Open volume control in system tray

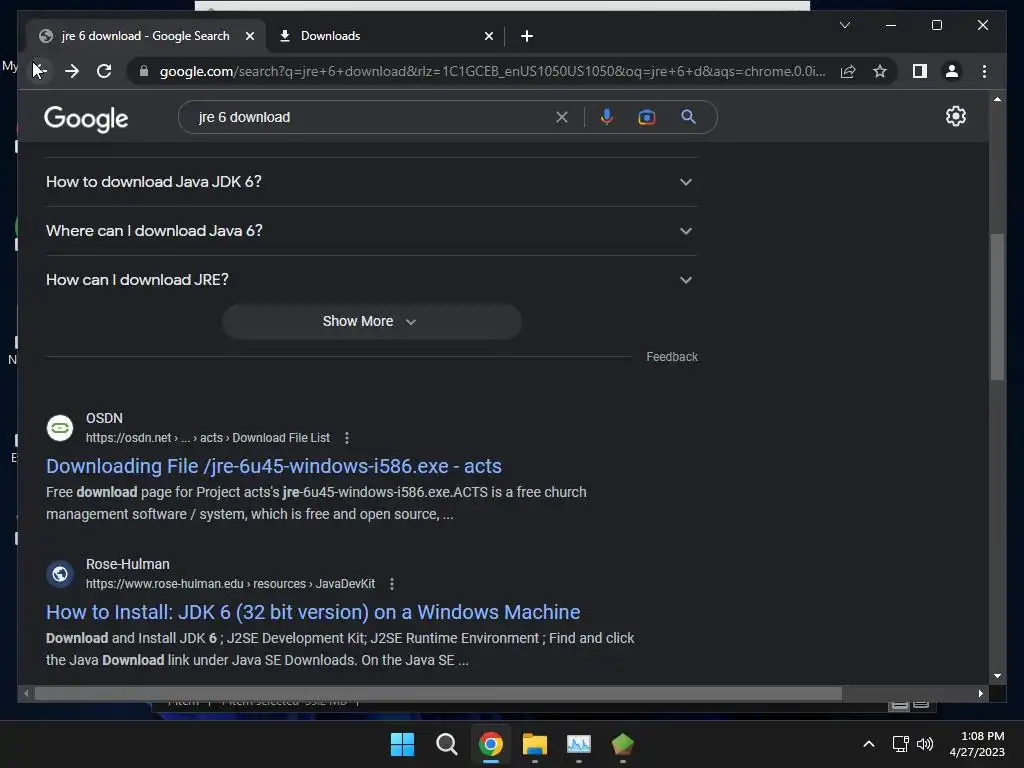pos(925,744)
